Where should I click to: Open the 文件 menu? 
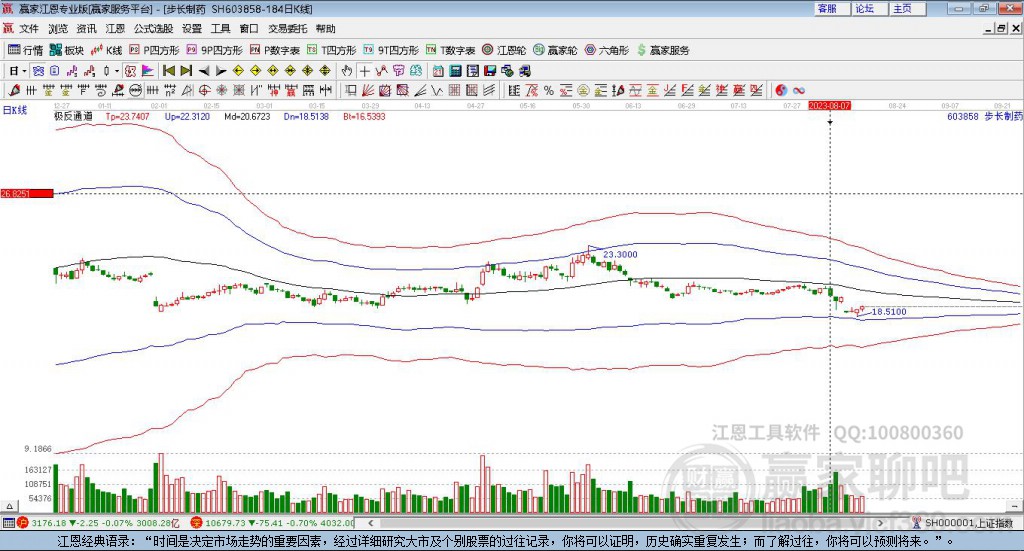pos(28,29)
